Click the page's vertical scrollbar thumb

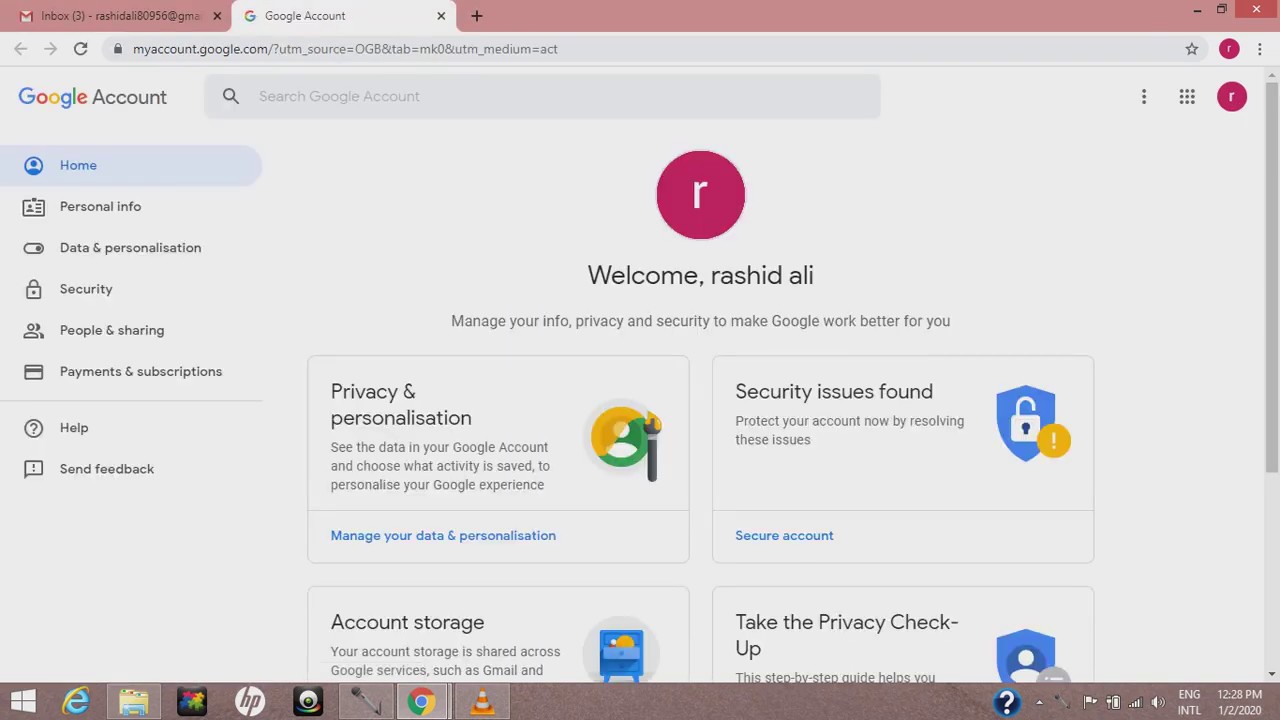coord(1272,275)
